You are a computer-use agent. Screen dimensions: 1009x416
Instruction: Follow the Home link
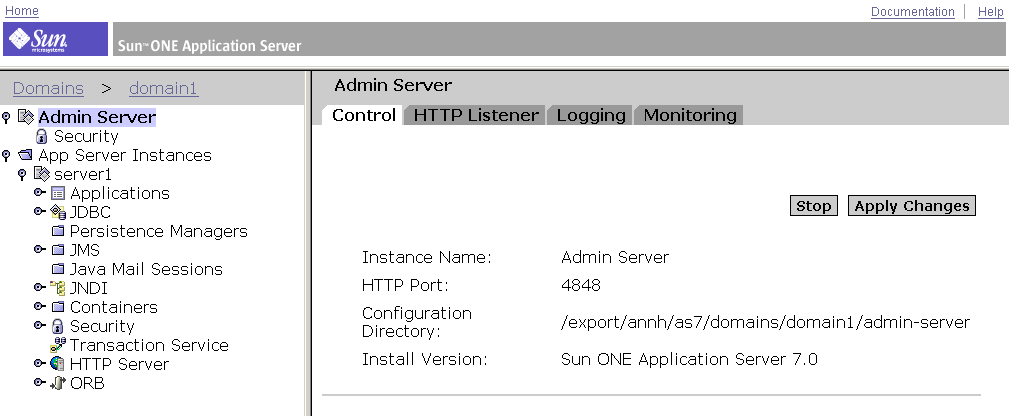(21, 11)
